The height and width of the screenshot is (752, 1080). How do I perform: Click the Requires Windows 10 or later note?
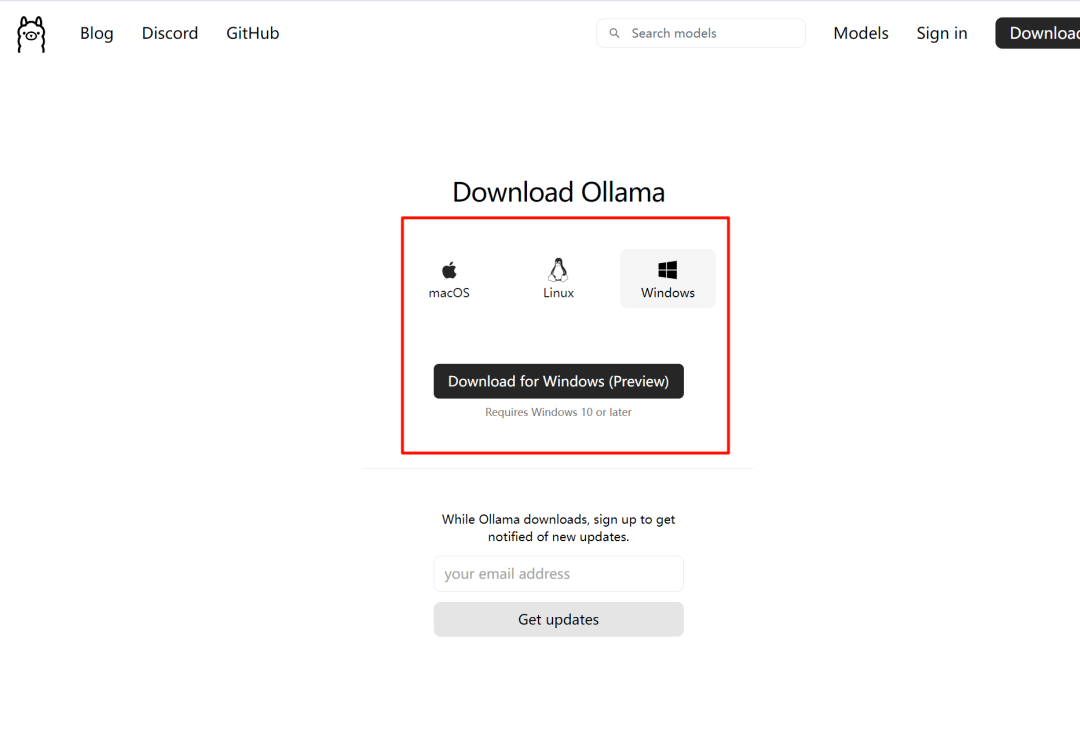pyautogui.click(x=558, y=412)
